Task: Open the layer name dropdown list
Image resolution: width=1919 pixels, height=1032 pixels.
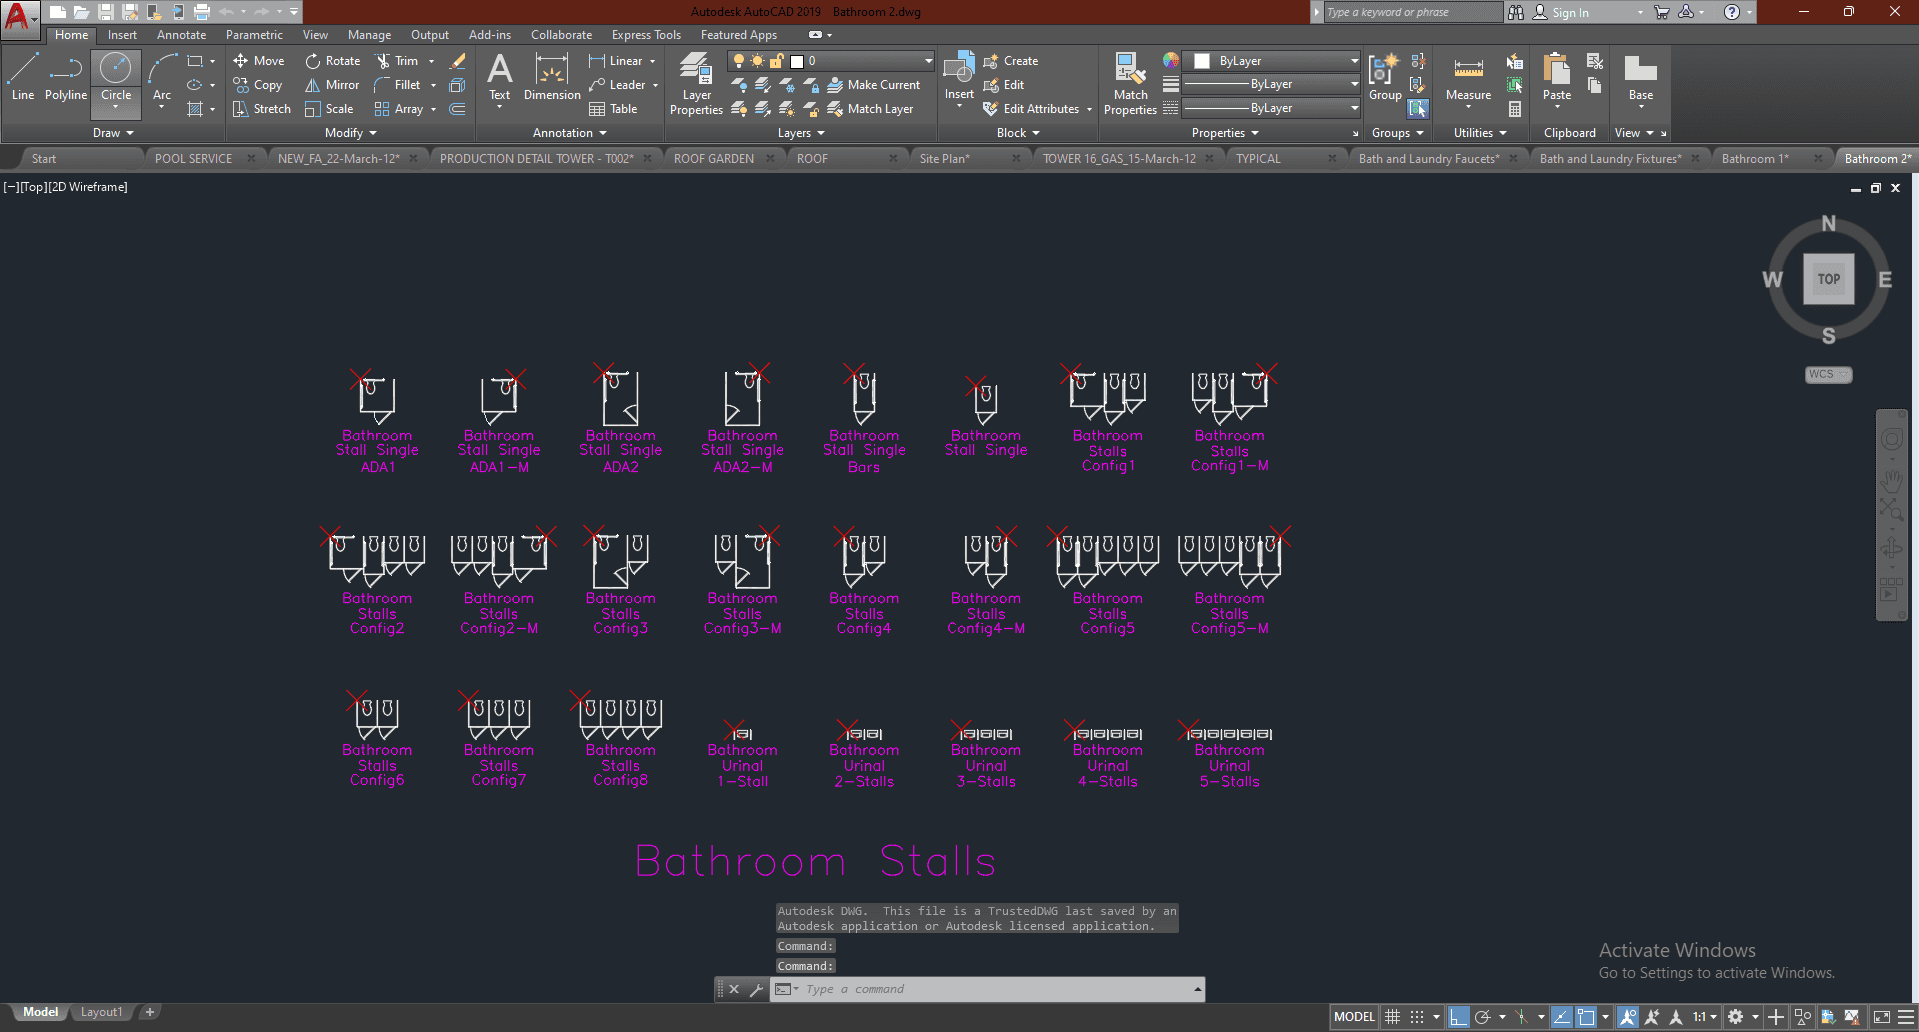Action: (927, 61)
